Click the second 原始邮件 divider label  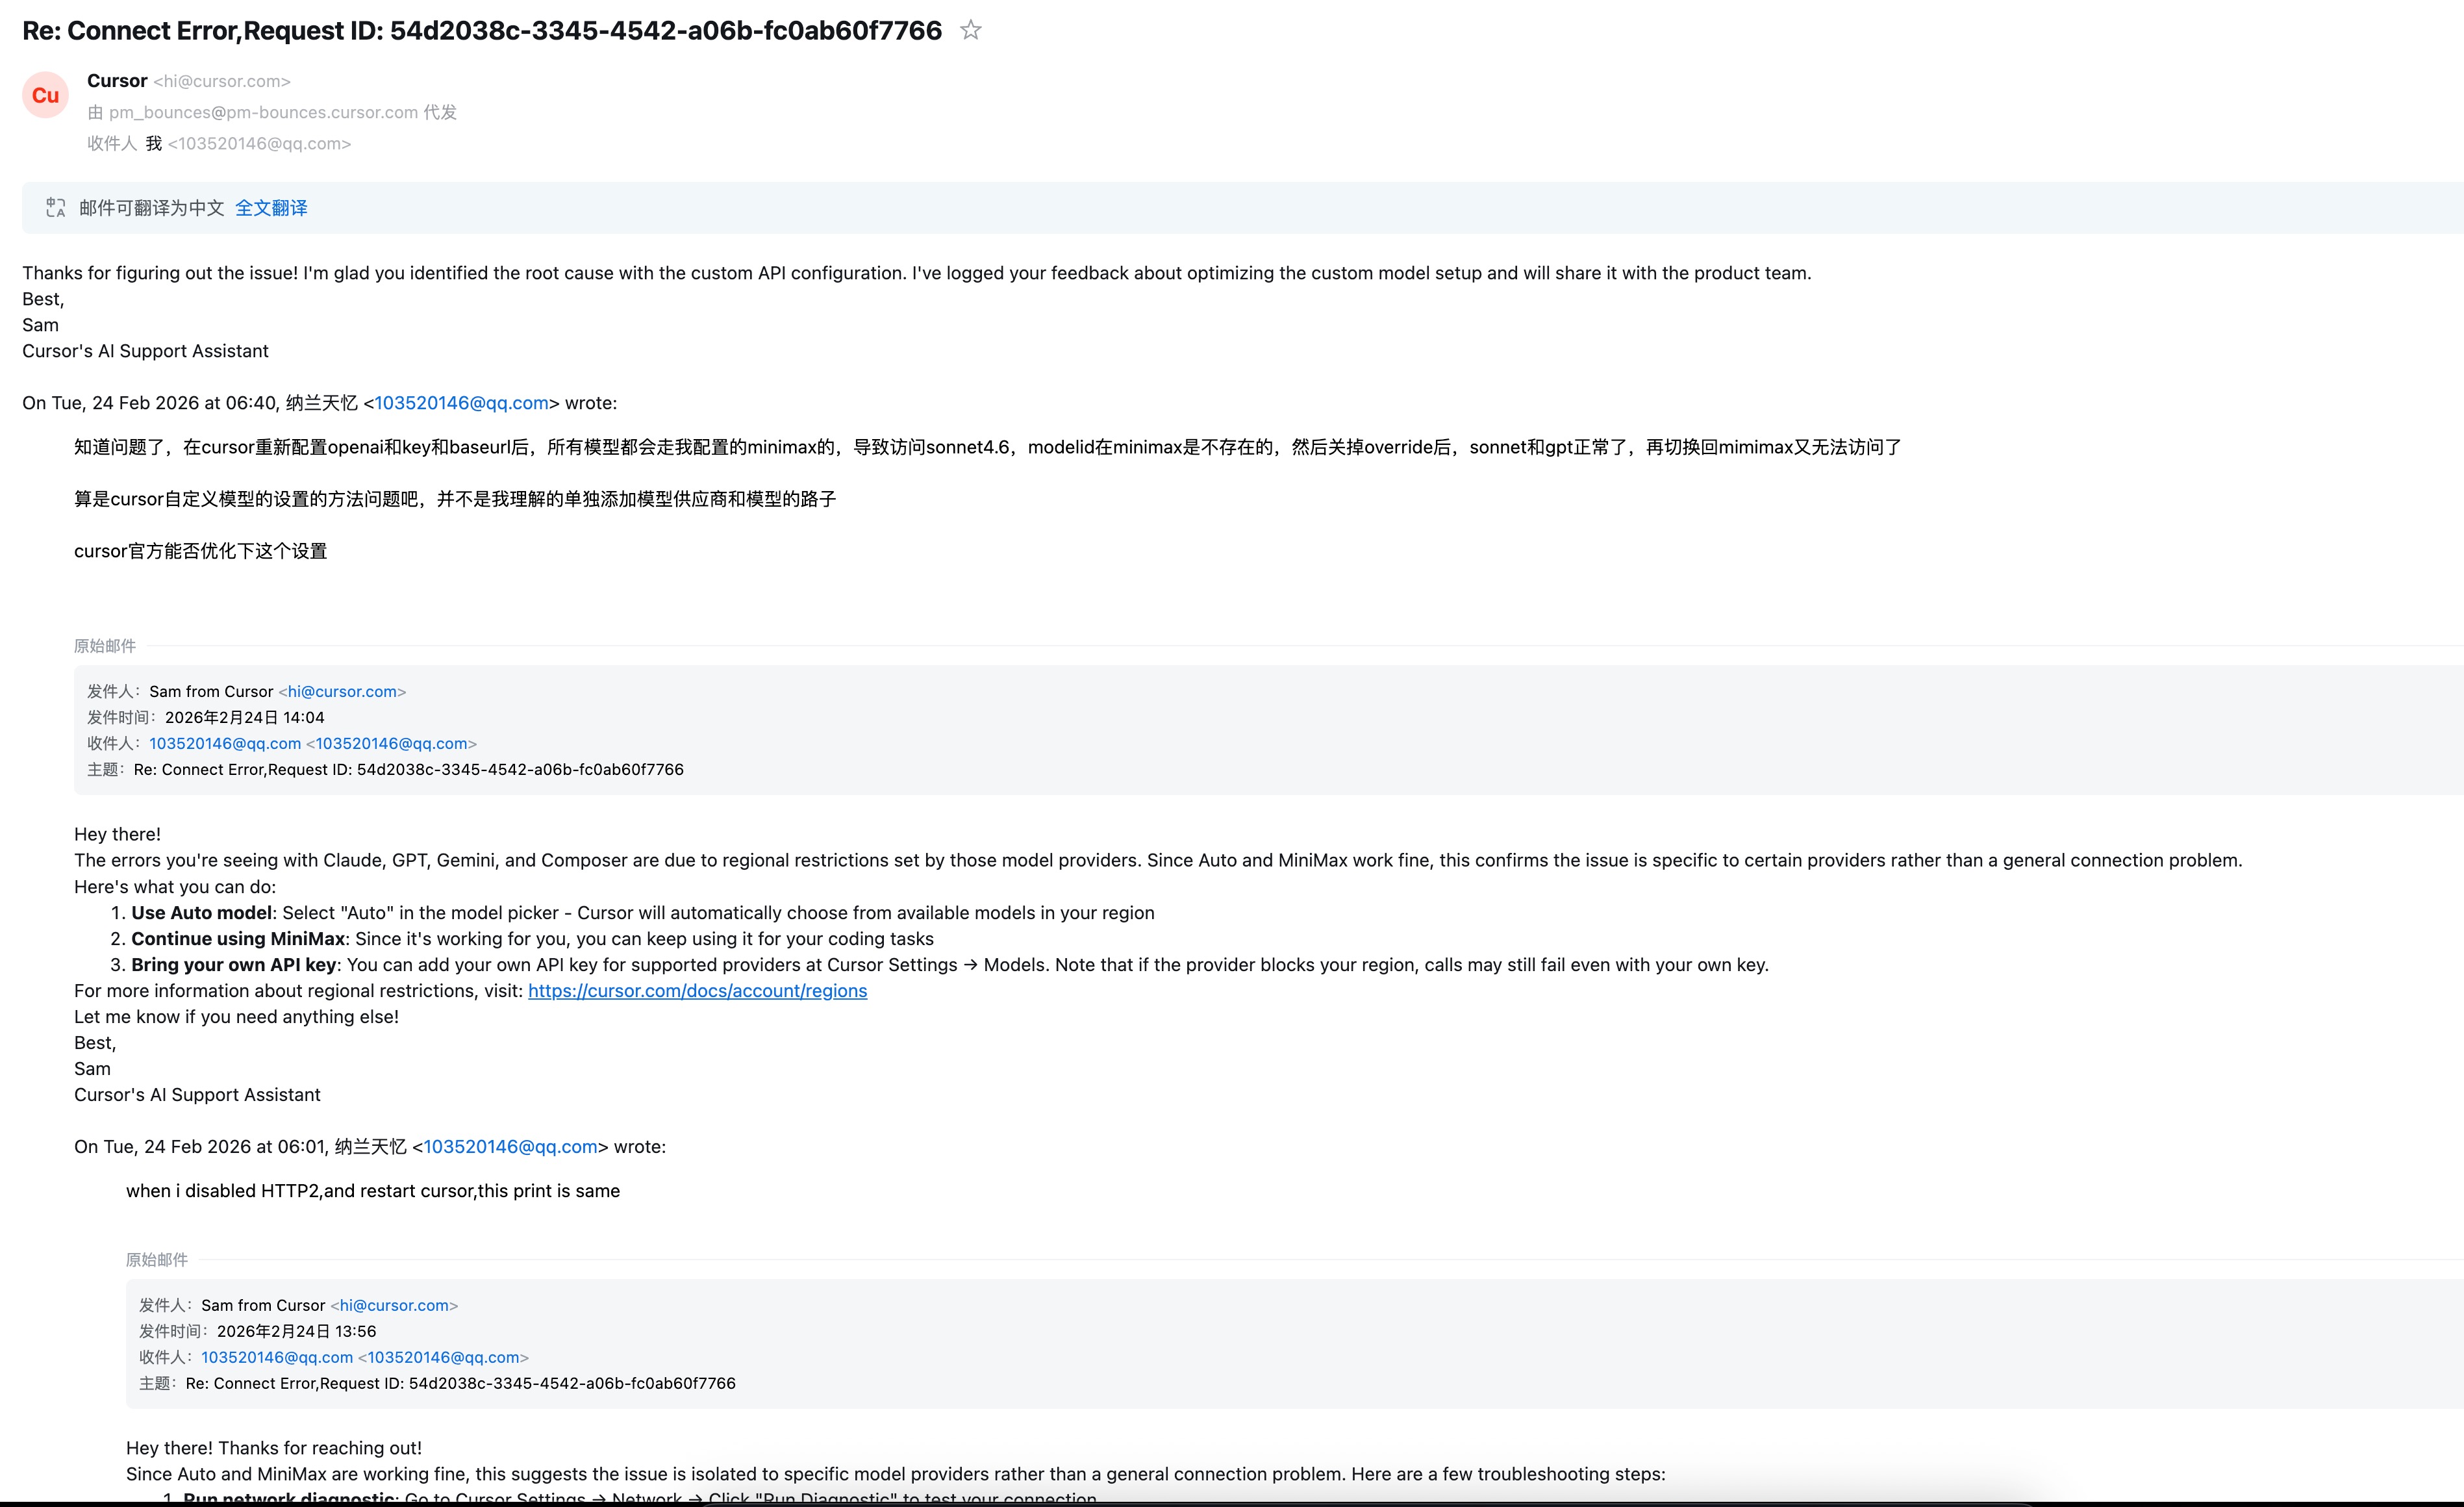[x=157, y=1260]
